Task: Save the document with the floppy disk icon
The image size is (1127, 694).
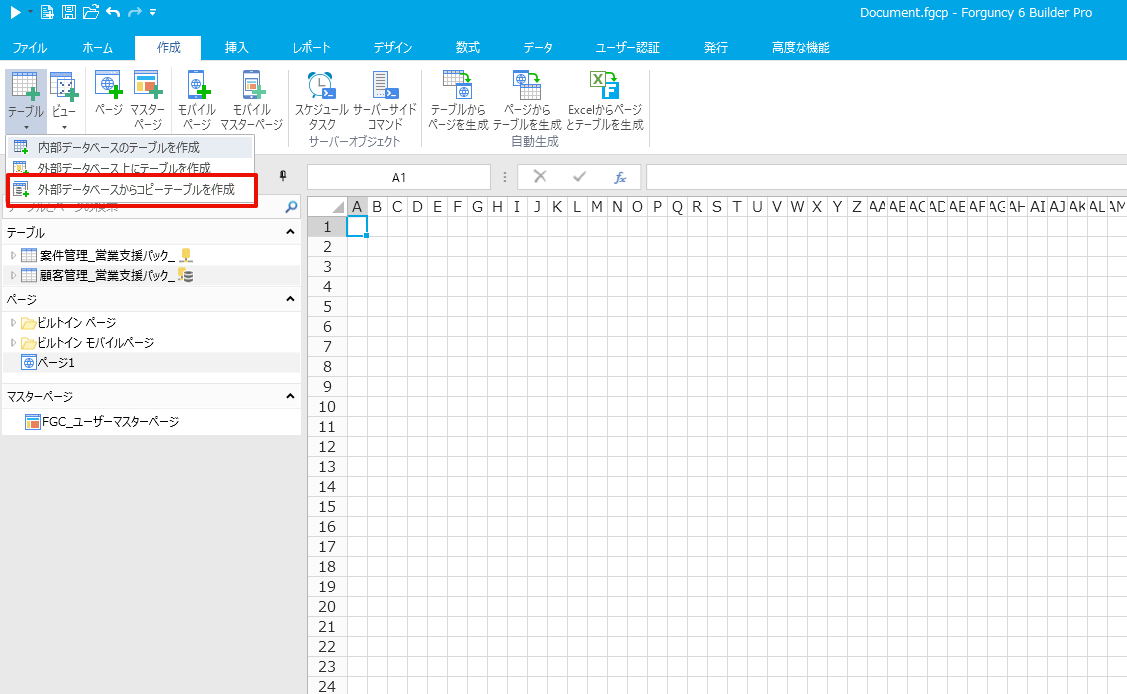Action: coord(69,12)
